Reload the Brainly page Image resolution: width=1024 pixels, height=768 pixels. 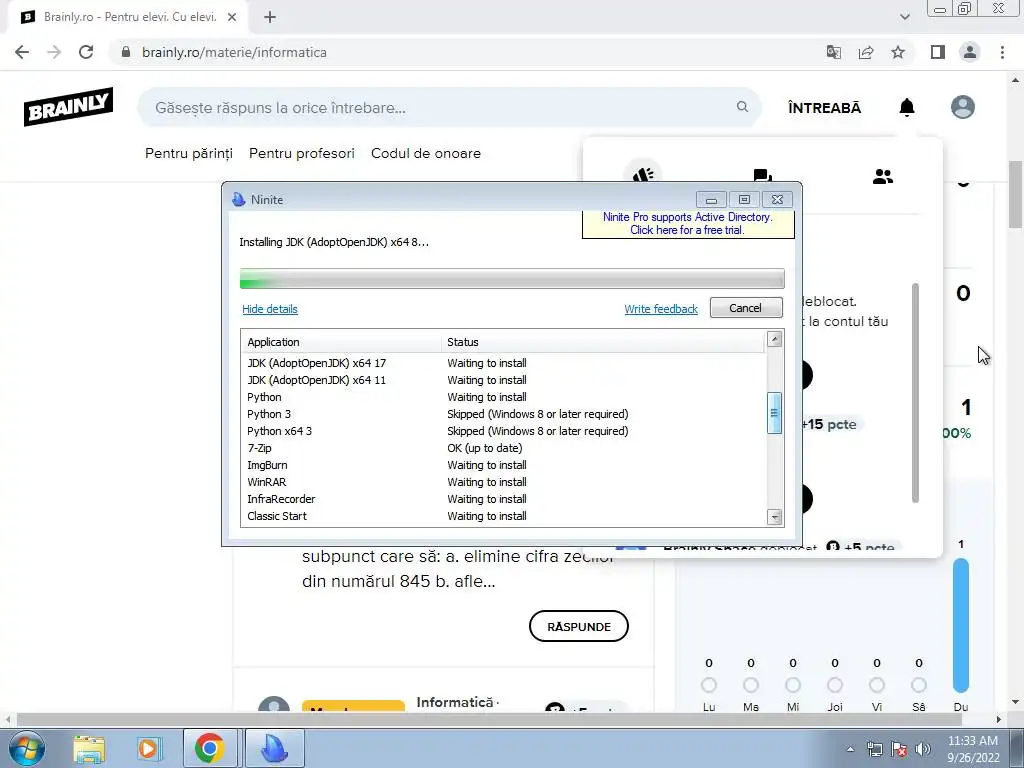[86, 52]
